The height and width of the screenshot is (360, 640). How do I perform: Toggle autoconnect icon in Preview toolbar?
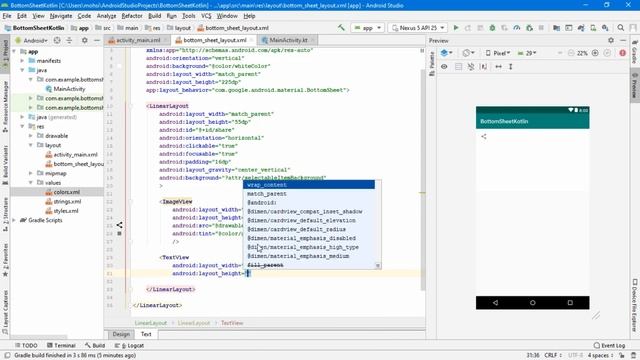coord(471,67)
